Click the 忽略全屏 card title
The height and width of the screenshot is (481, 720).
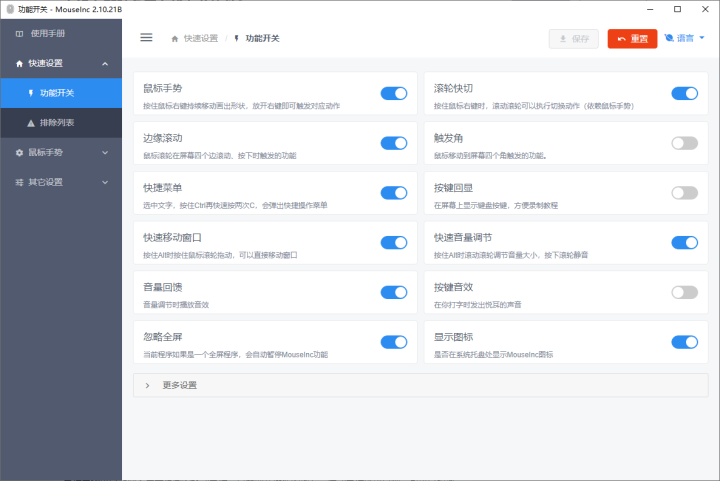point(163,337)
